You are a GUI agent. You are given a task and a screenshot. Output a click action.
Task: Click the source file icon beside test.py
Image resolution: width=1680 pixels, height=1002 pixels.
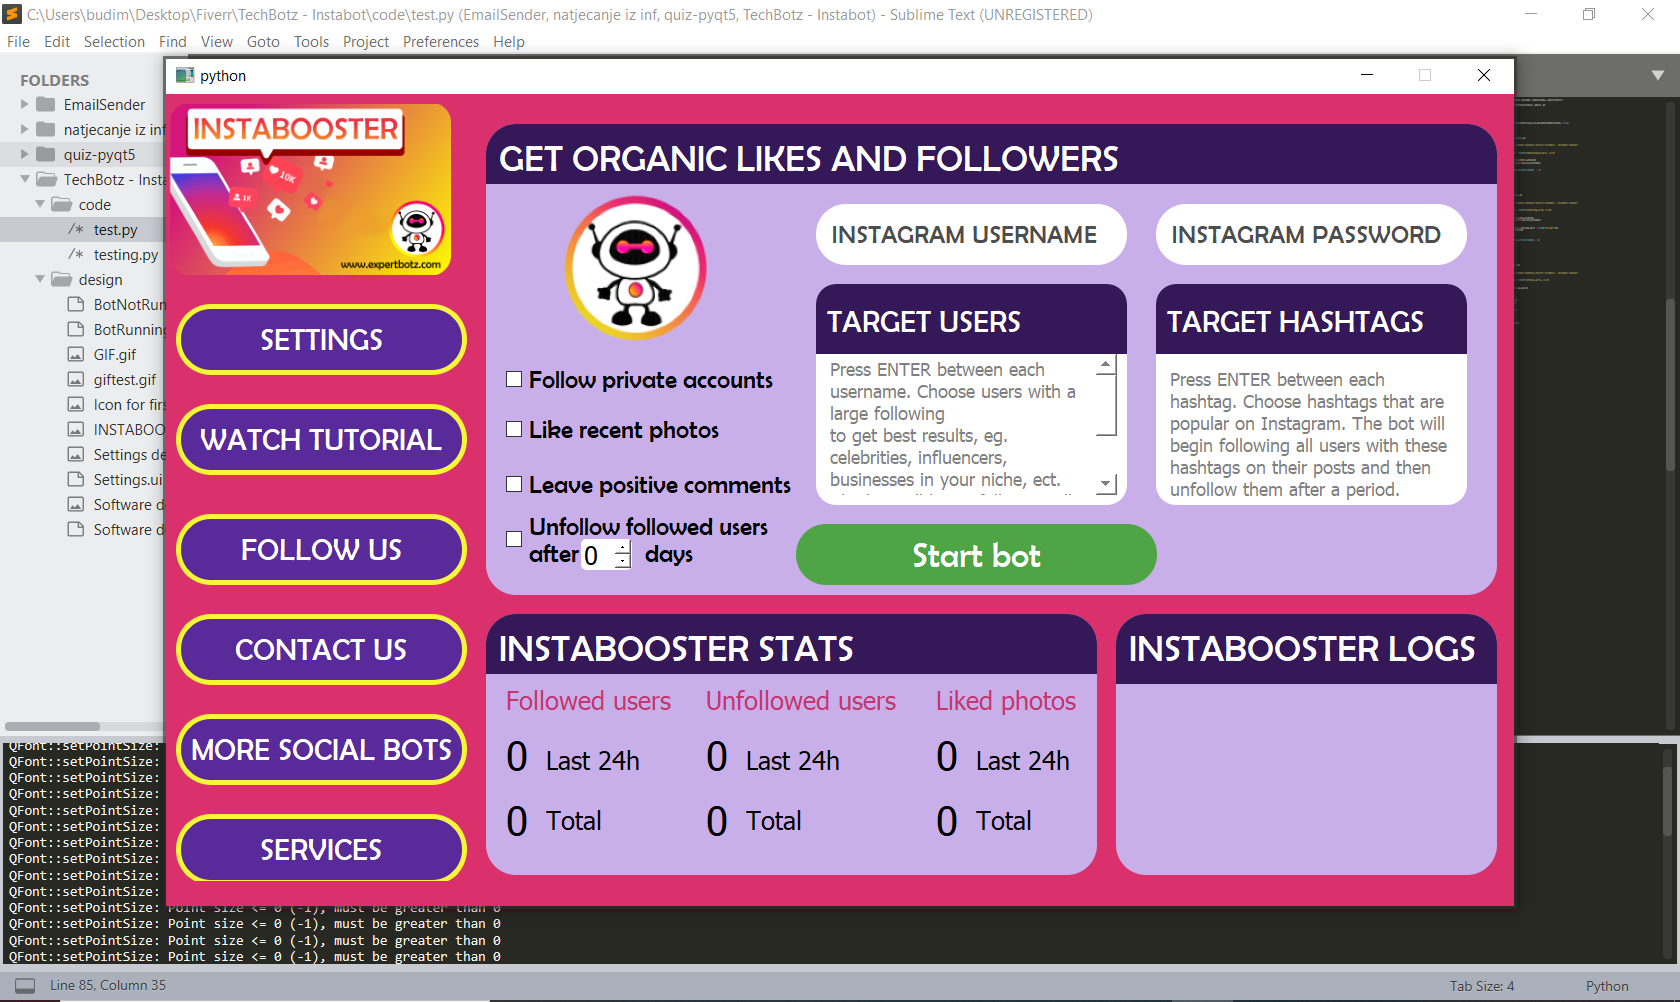[x=76, y=229]
